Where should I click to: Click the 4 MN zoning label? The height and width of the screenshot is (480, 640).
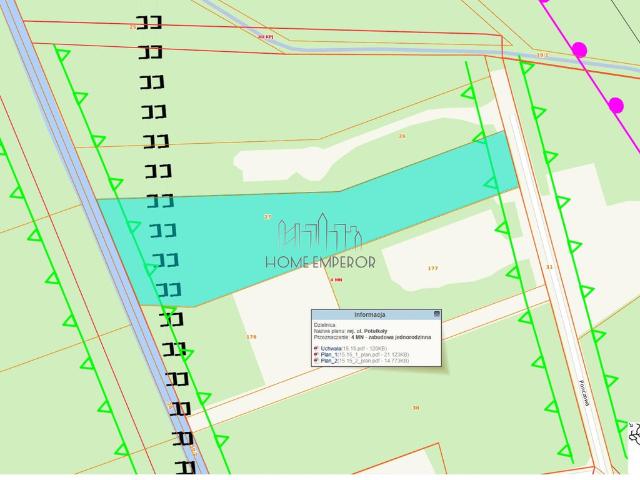pyautogui.click(x=336, y=280)
